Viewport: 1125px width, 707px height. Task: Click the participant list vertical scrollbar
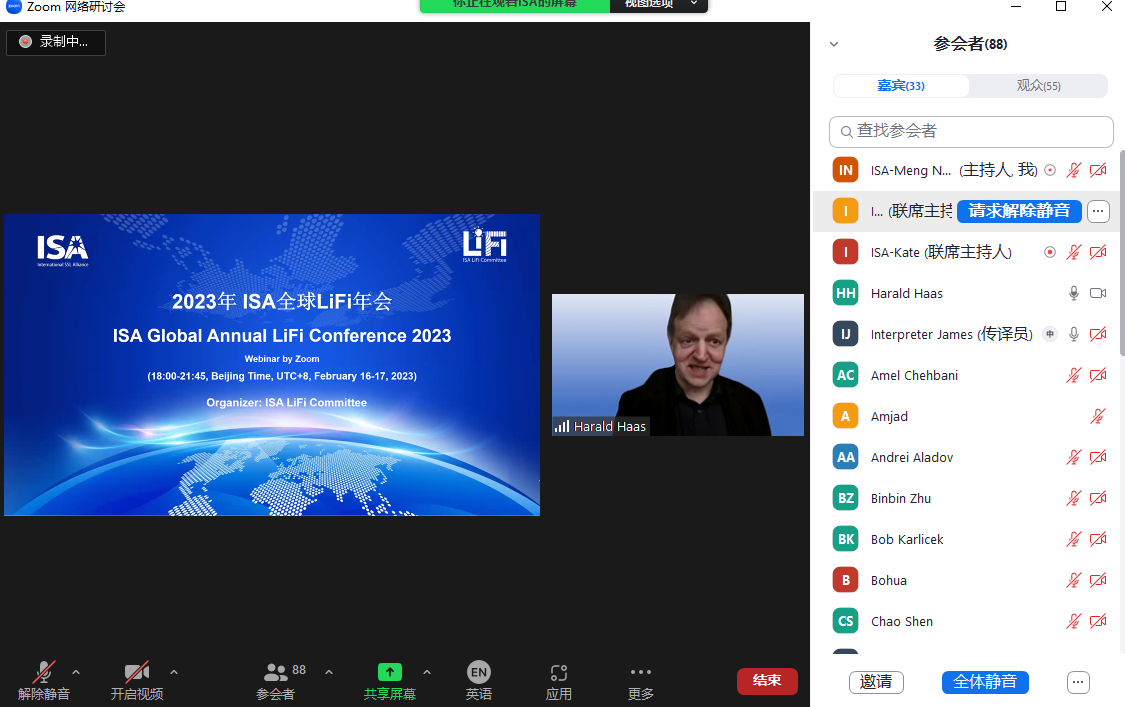(1121, 250)
